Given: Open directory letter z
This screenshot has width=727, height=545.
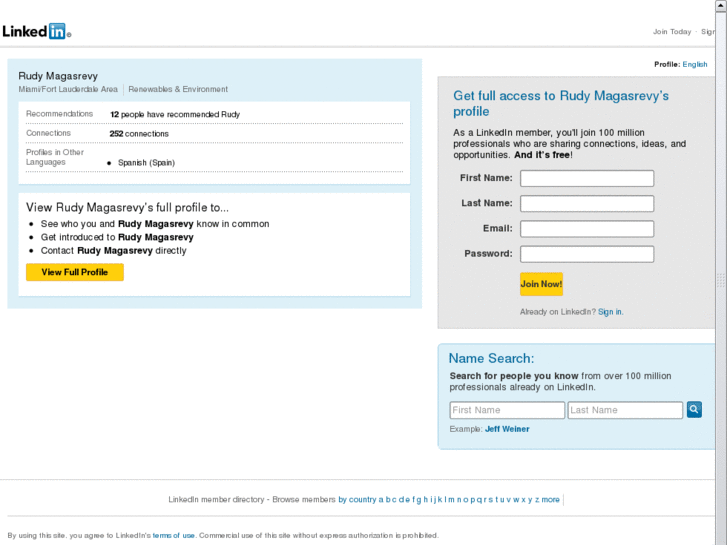Looking at the screenshot, I should 537,500.
